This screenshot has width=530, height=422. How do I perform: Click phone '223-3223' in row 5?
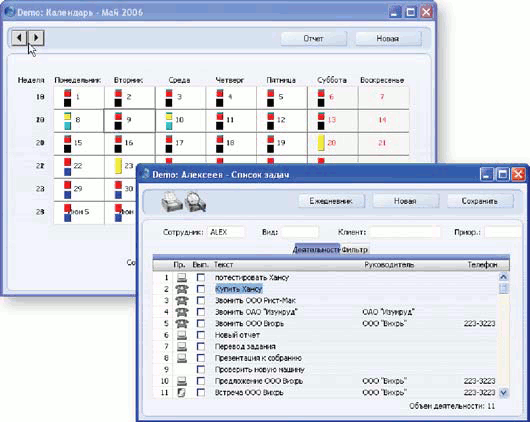[479, 324]
